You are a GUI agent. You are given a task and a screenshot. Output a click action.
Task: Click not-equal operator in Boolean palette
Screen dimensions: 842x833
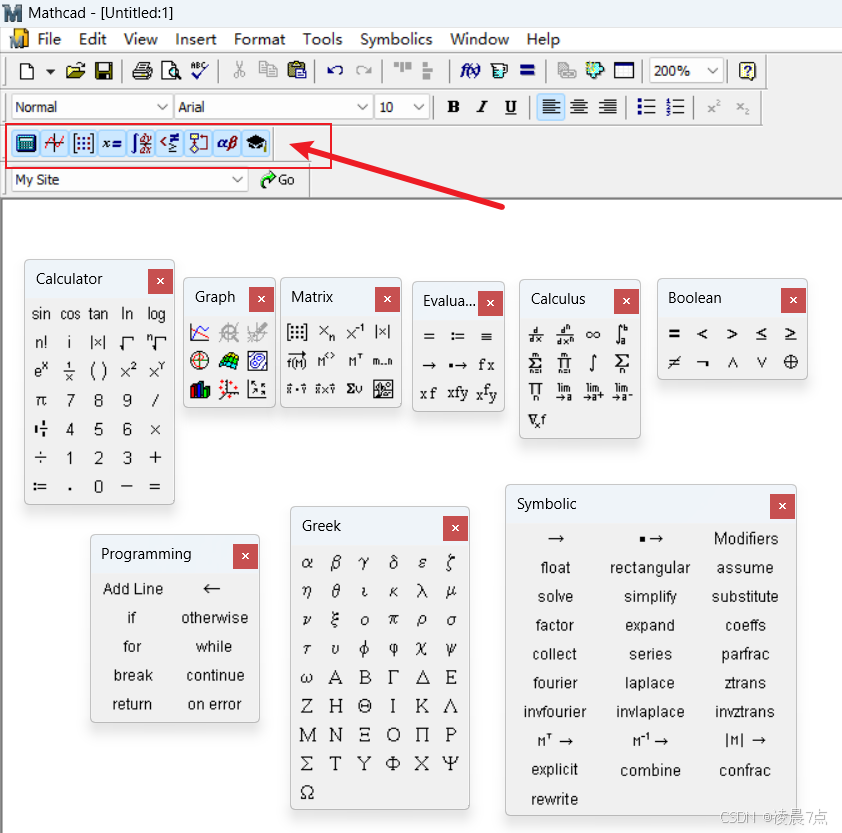point(674,362)
